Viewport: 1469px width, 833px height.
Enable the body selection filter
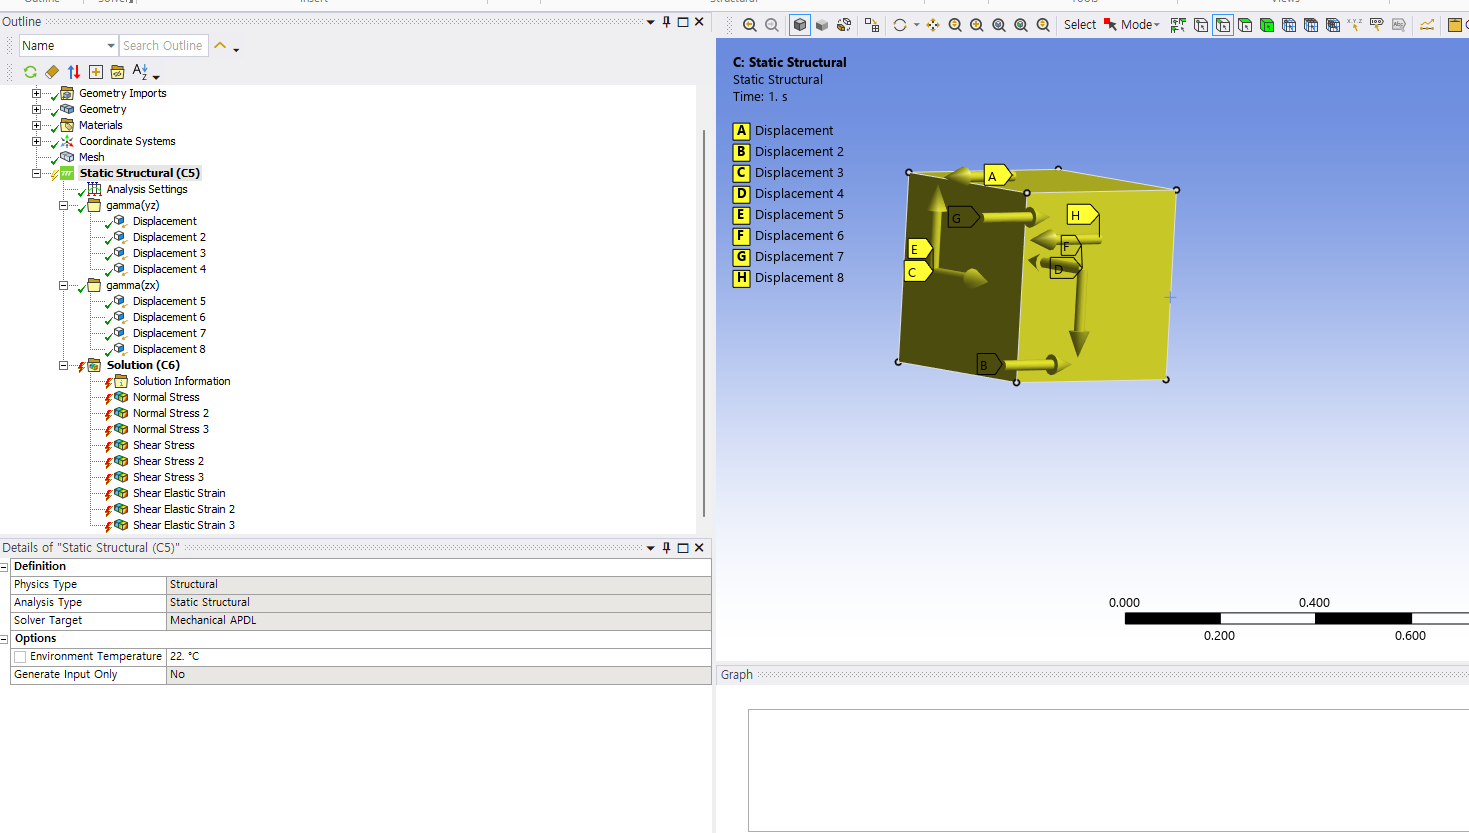[1267, 25]
